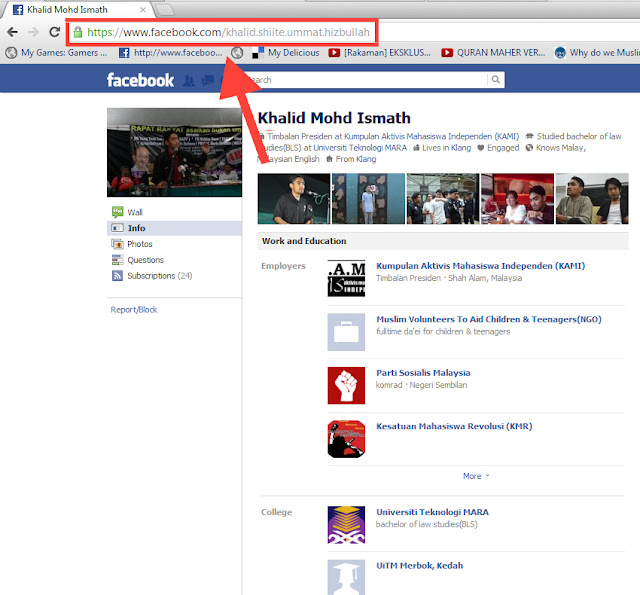The height and width of the screenshot is (595, 640).
Task: Expand the More employers dropdown
Action: tap(476, 476)
